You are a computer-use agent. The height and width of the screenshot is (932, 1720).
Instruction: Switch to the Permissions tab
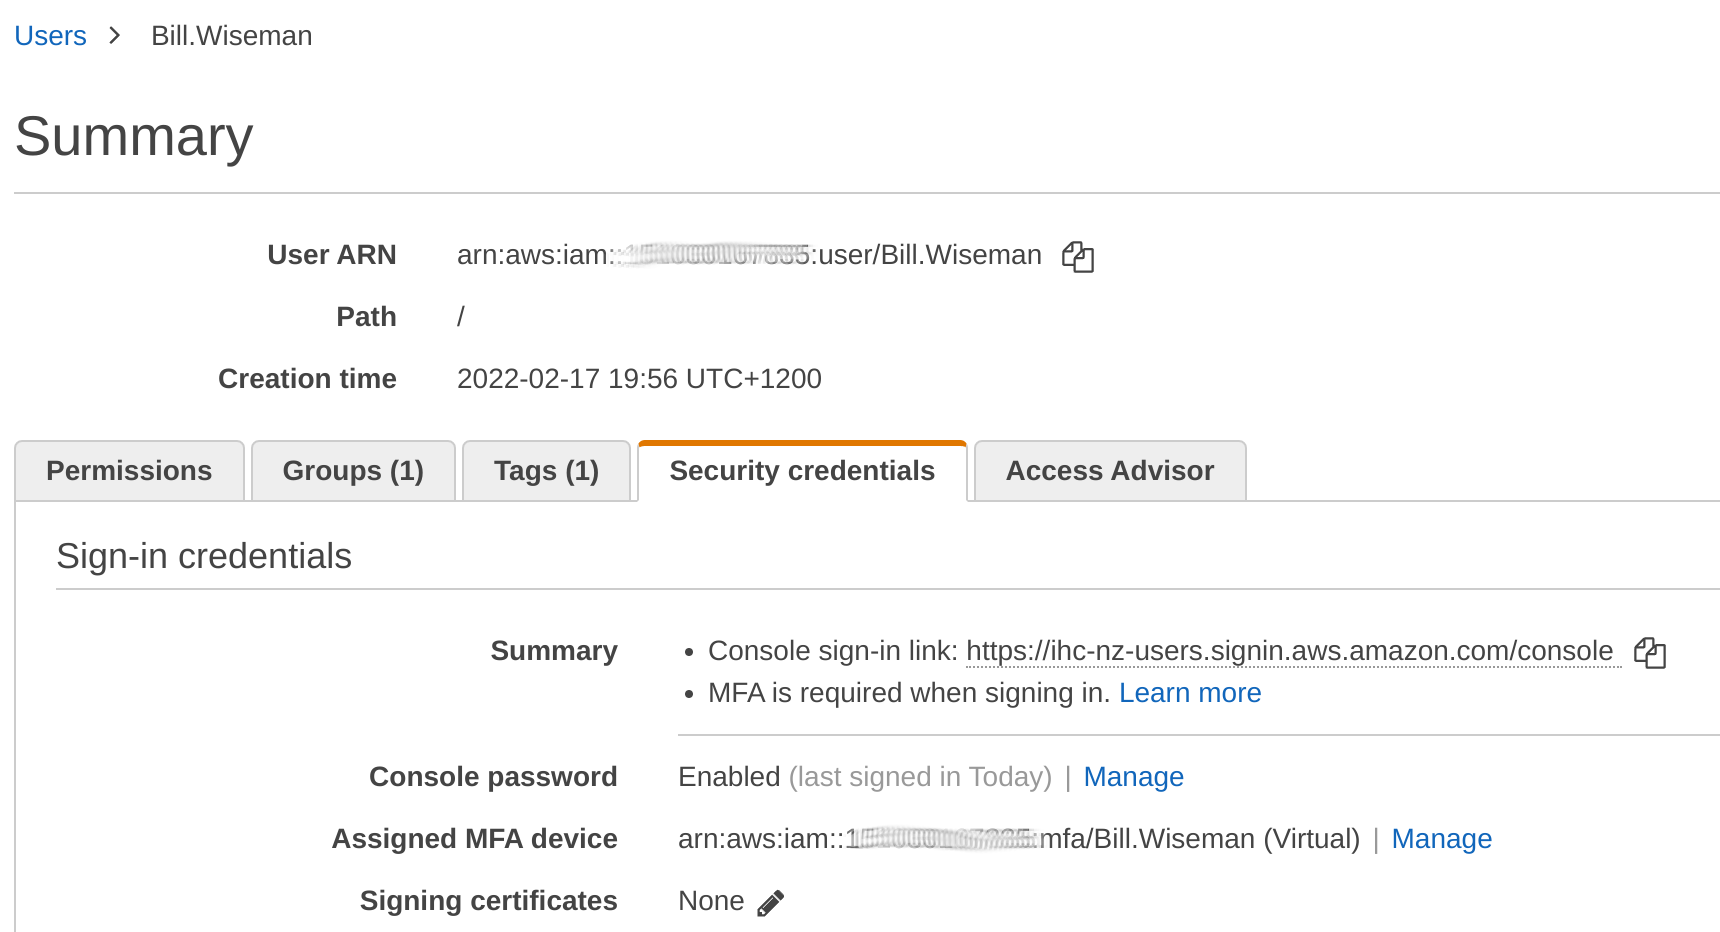click(x=129, y=471)
